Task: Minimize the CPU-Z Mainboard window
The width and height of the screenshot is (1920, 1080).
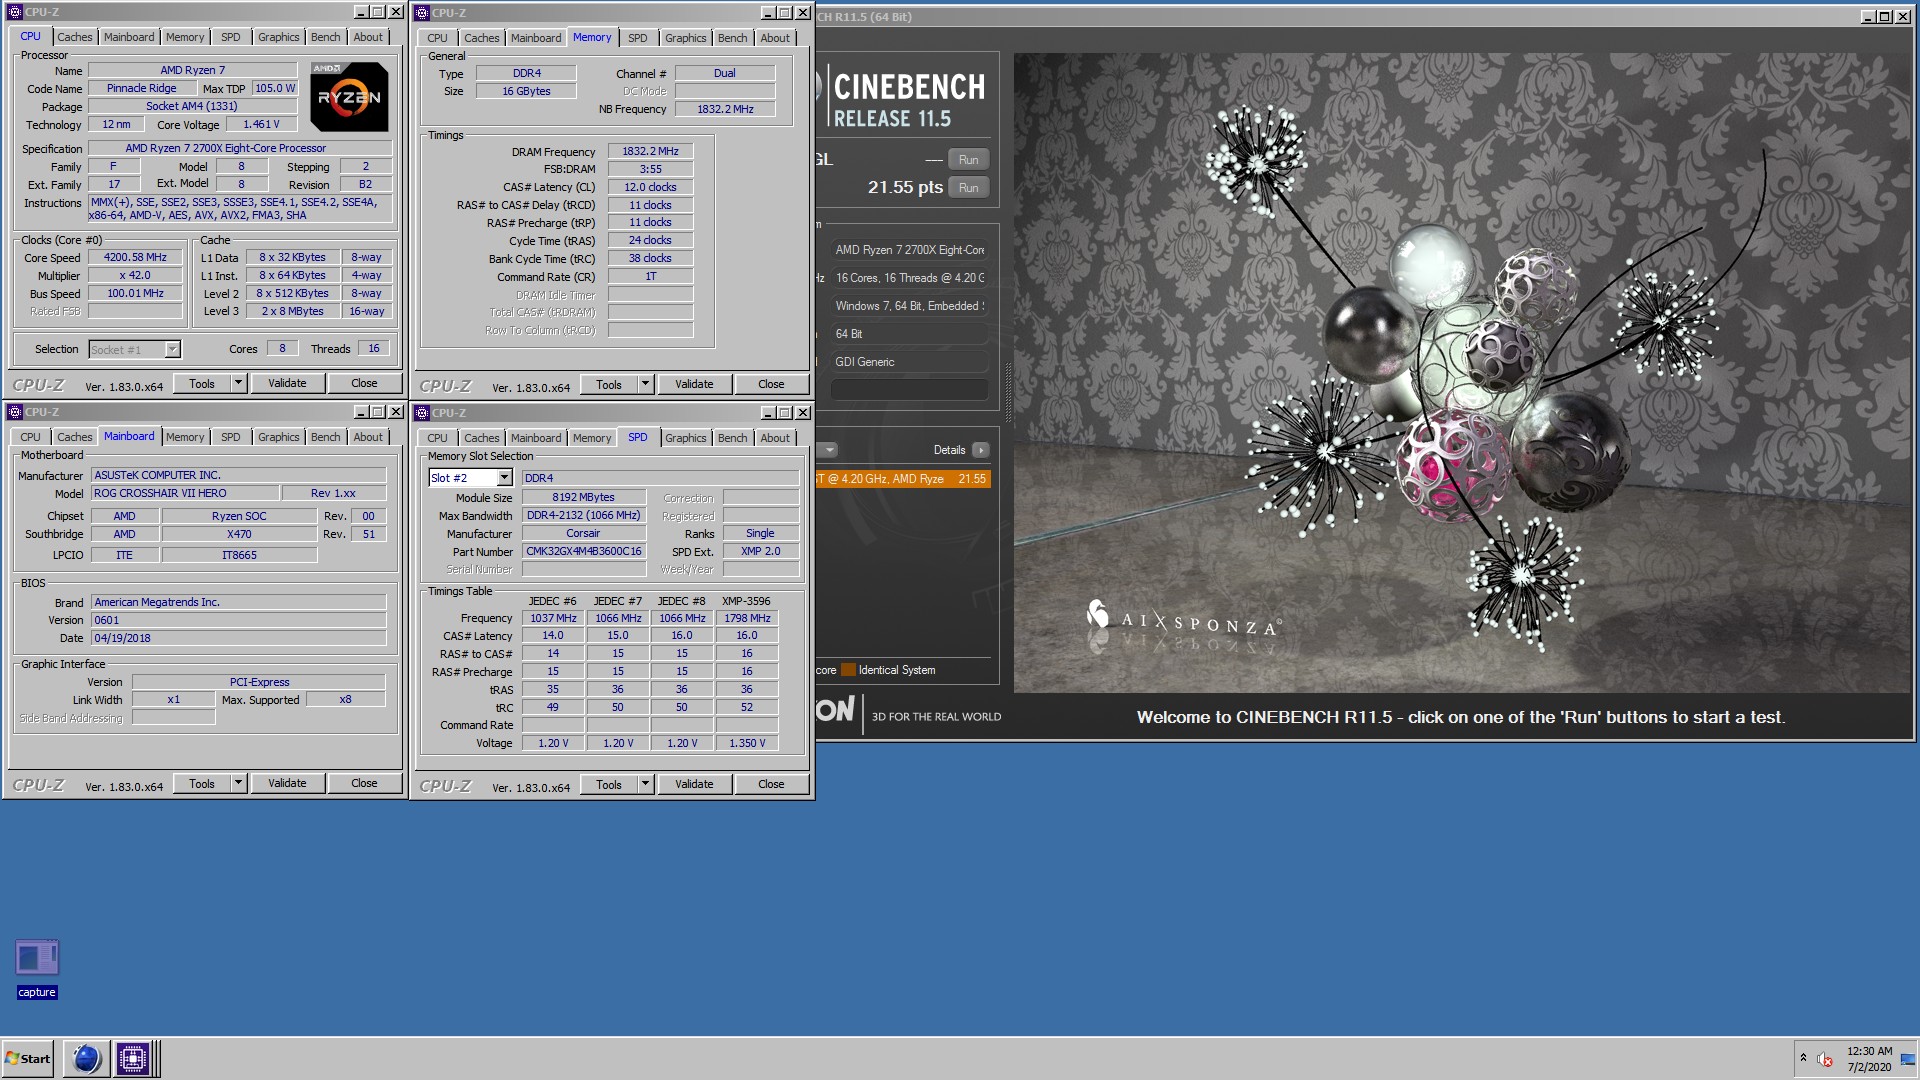Action: click(361, 412)
